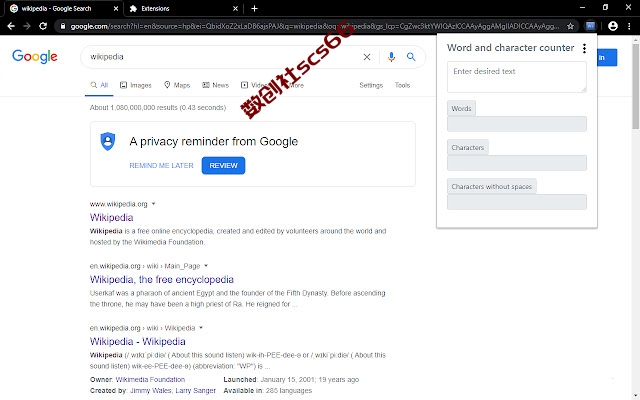Click the browser forward arrow
640x400 pixels.
27,26
